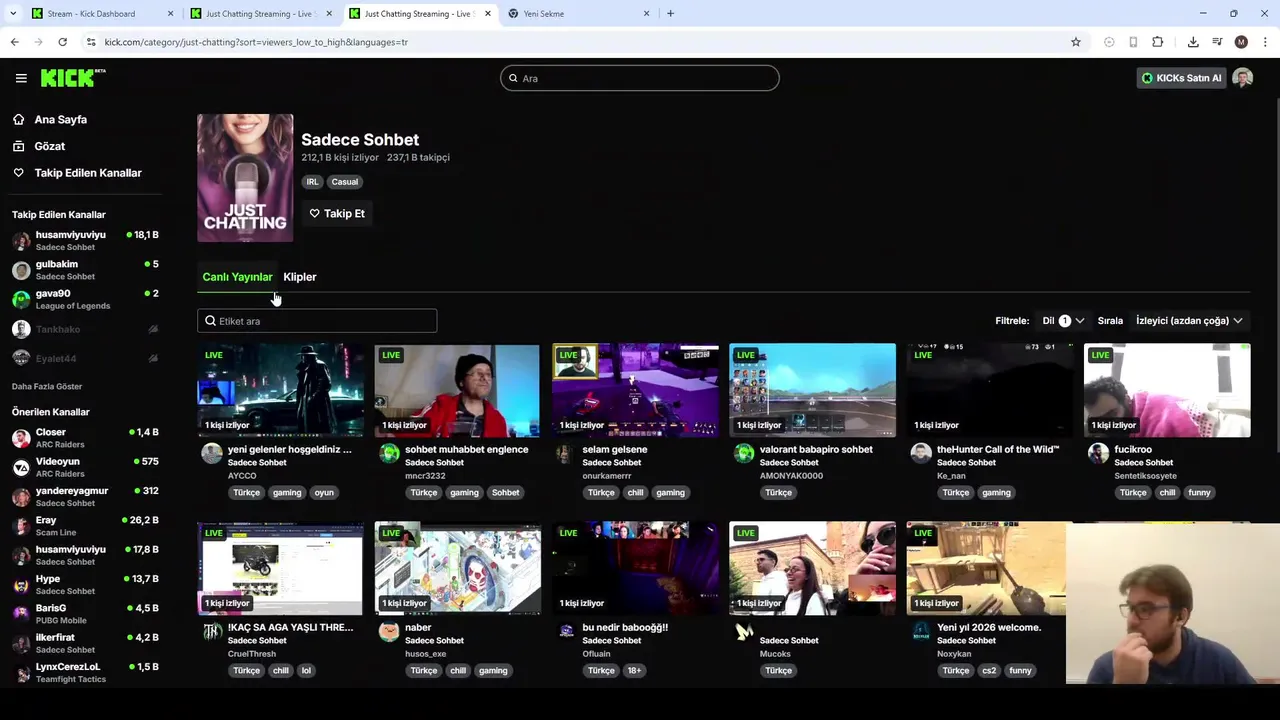Click mncr3232 streamer avatar icon
Screen dimensions: 1280x720
point(389,454)
